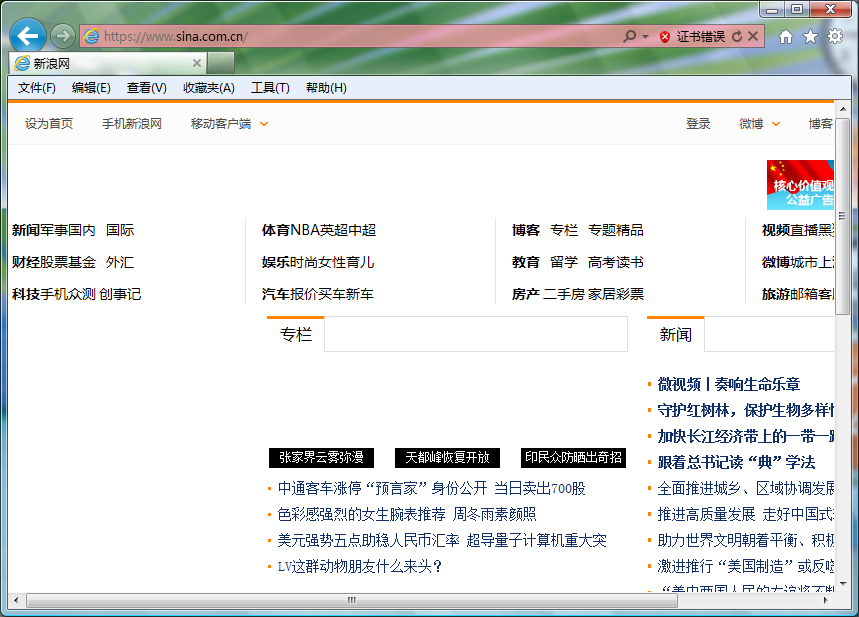Open the 手机新浪网 link

point(132,124)
